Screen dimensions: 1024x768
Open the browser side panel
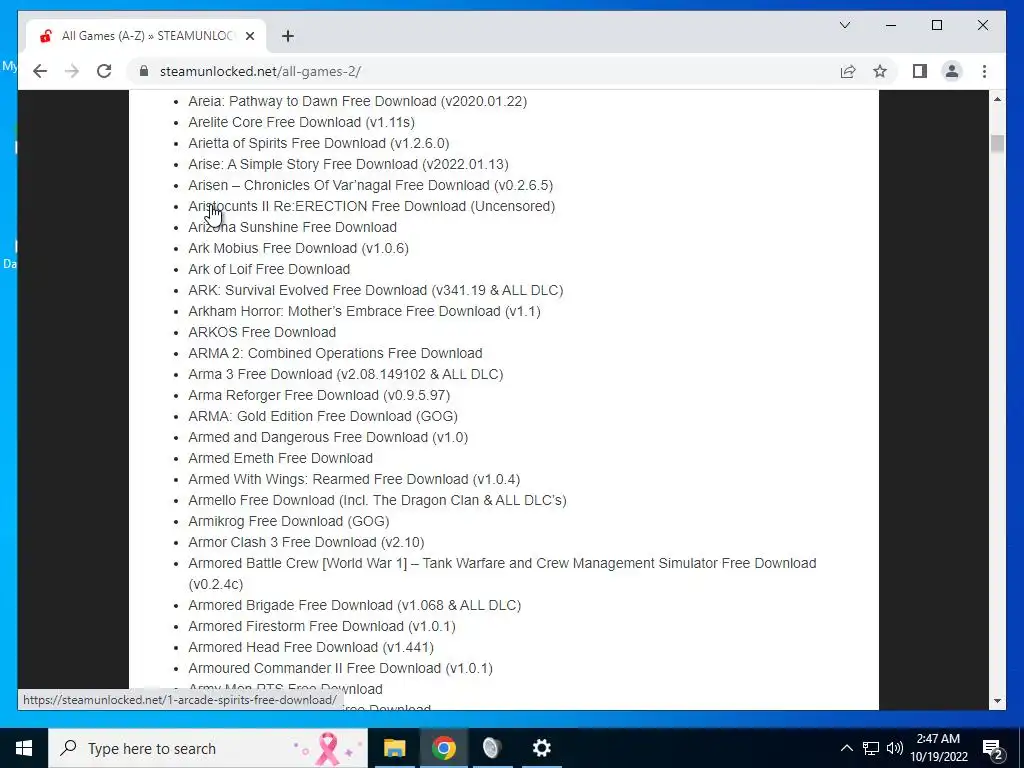coord(920,71)
